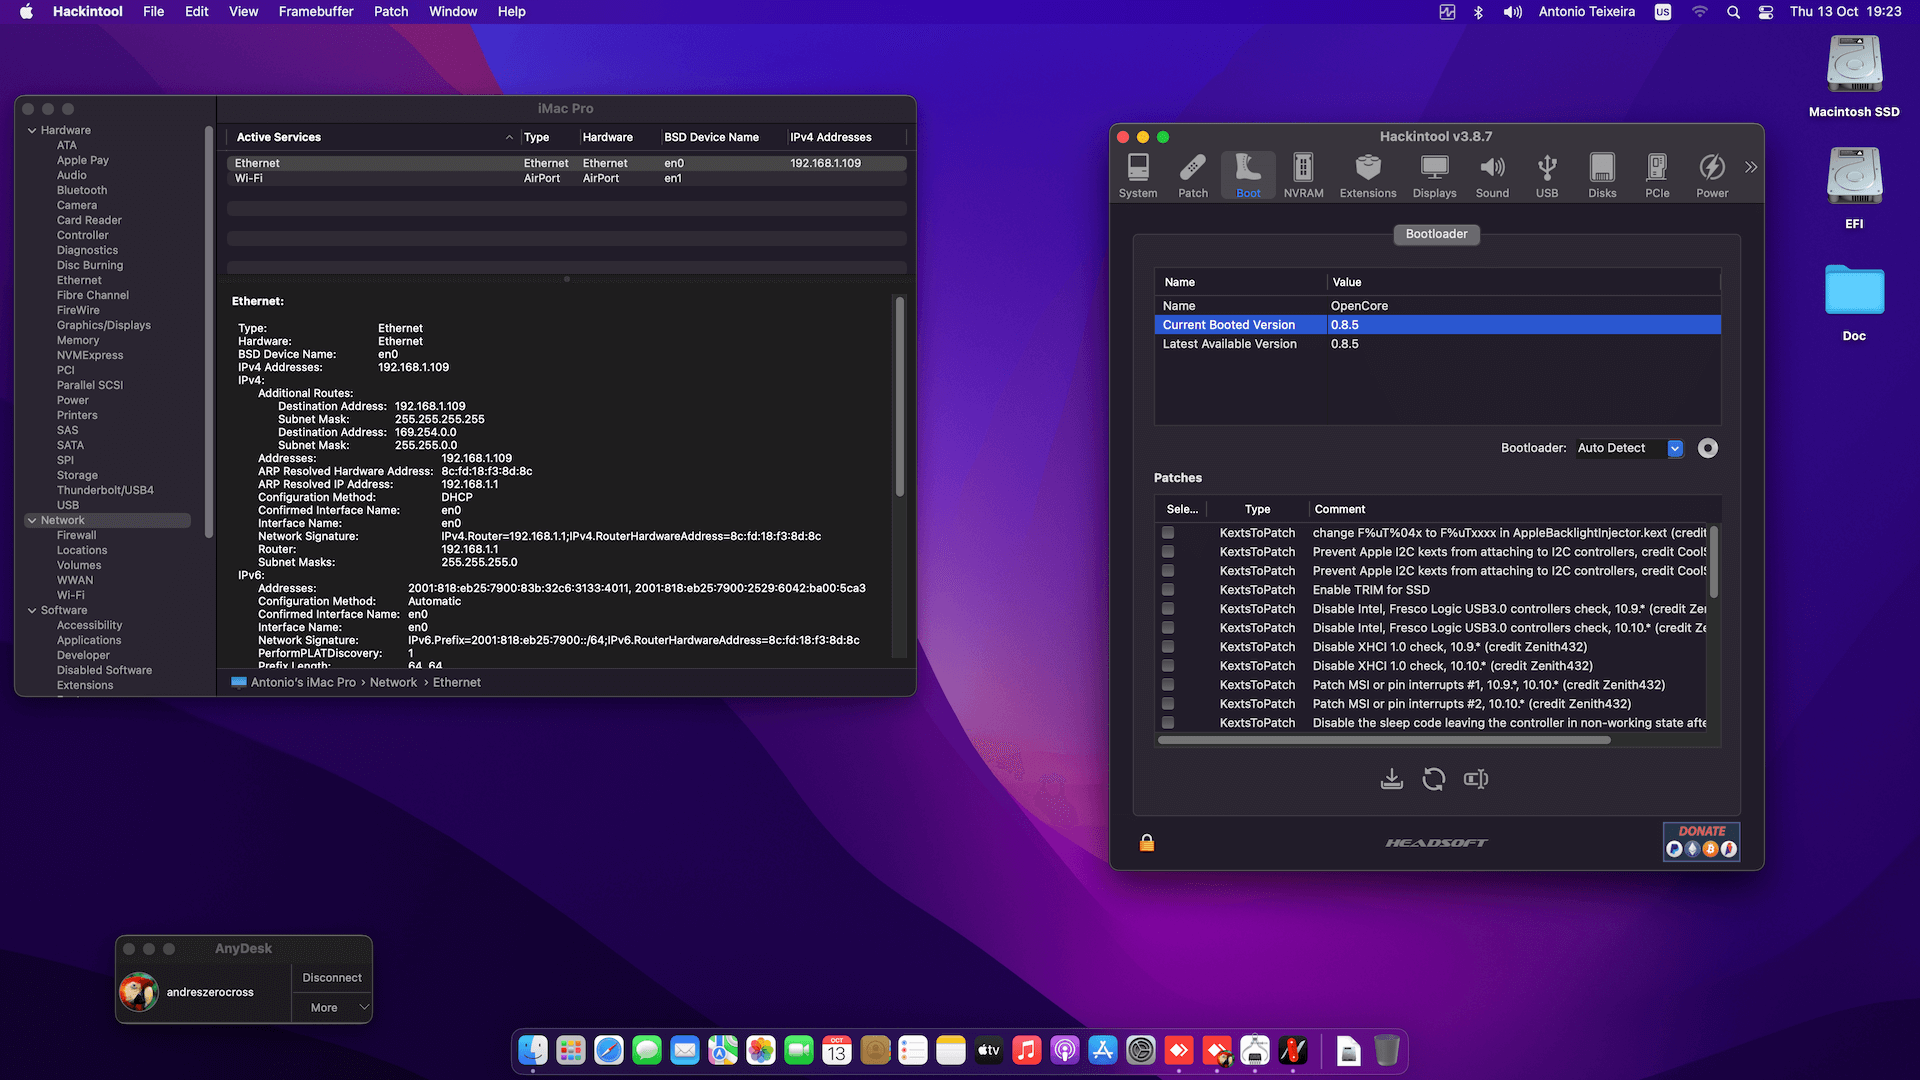
Task: Open the PCIe panel
Action: [x=1657, y=173]
